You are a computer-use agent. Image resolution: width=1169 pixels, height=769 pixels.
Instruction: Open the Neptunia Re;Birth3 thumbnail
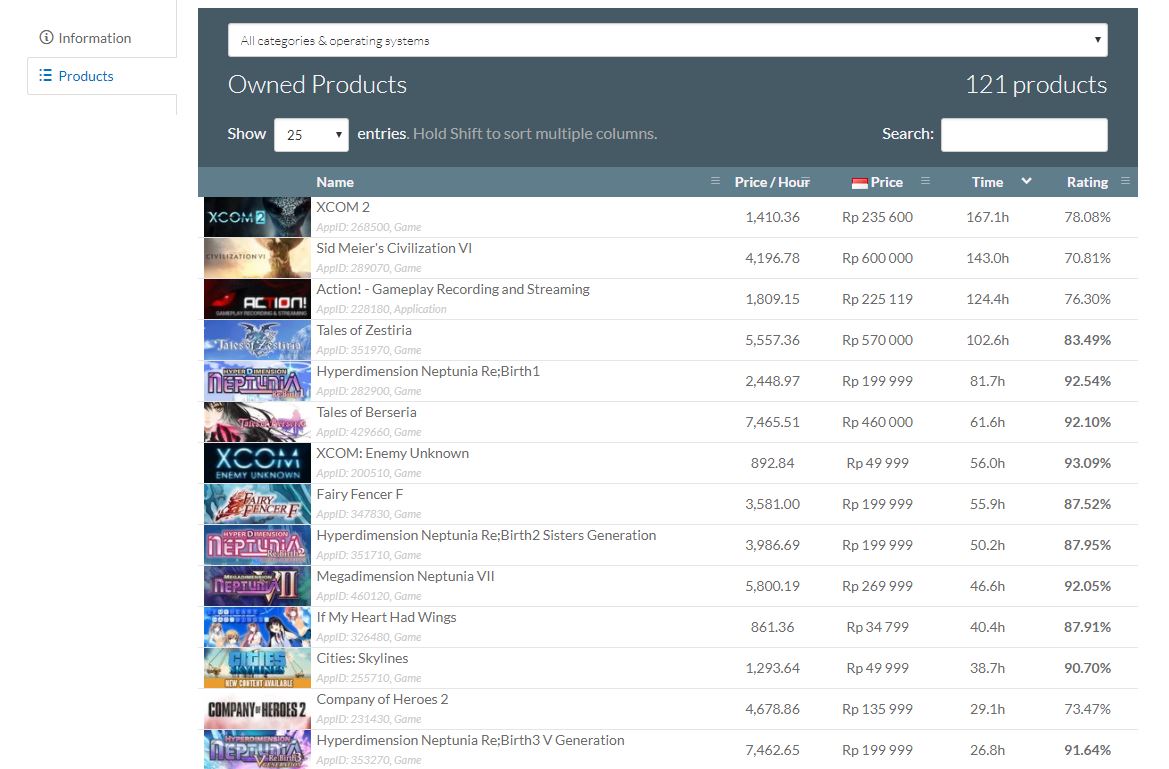pos(257,750)
